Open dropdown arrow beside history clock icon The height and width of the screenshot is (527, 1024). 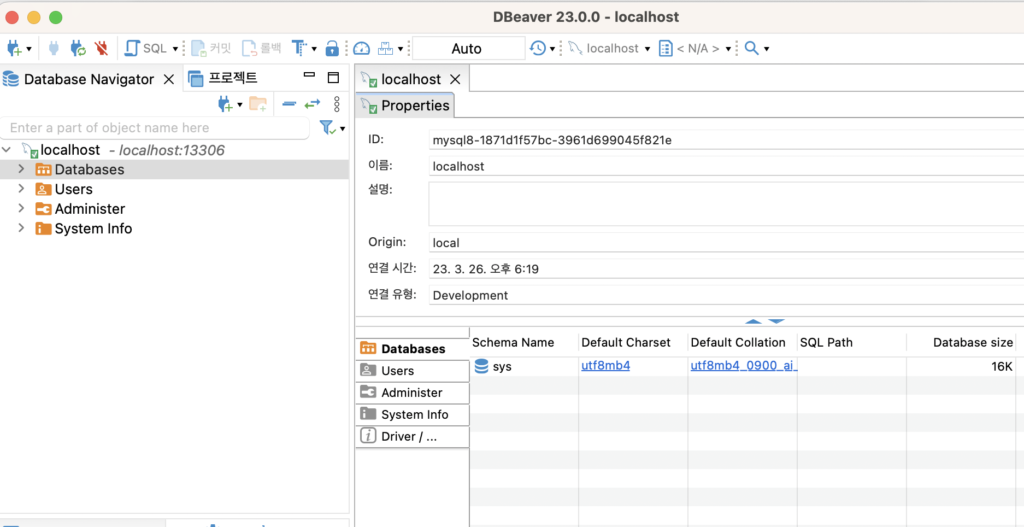(x=552, y=49)
